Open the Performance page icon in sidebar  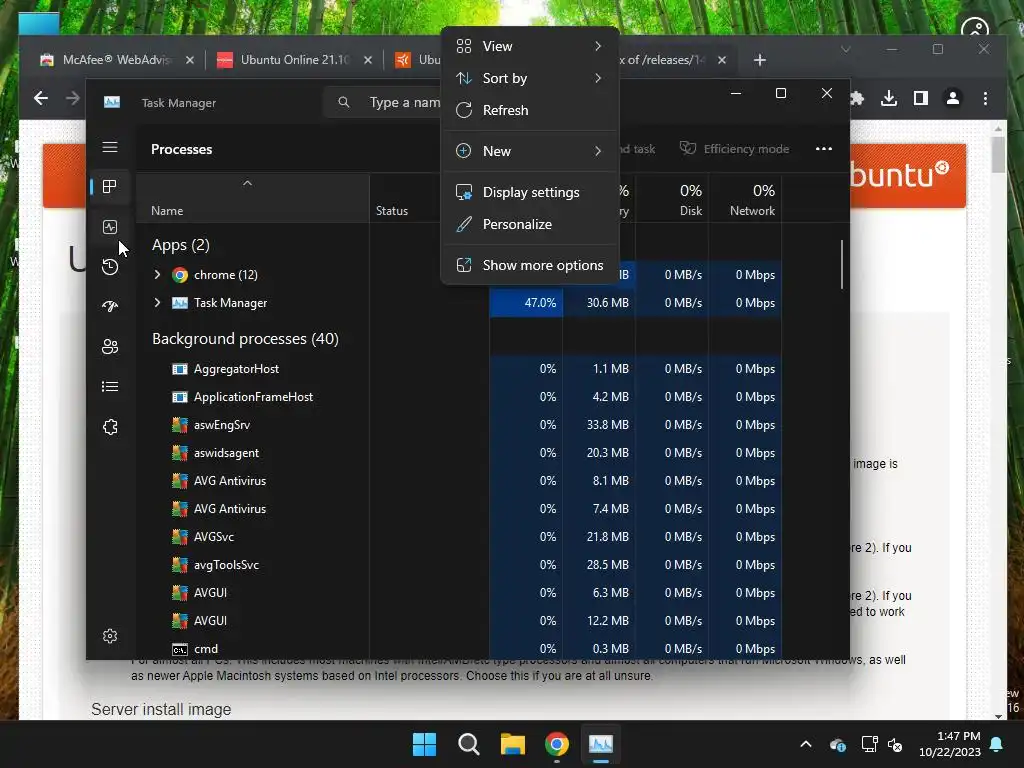[x=110, y=227]
